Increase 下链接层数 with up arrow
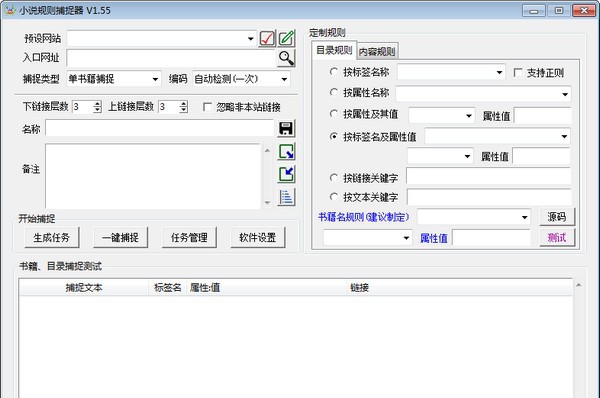The height and width of the screenshot is (398, 600). point(97,104)
